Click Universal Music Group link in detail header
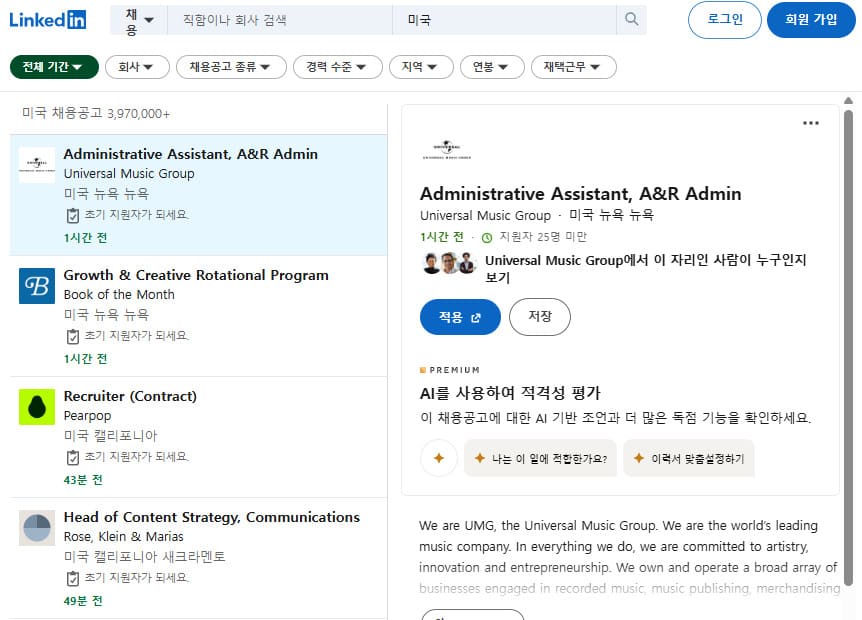This screenshot has height=620, width=862. coord(485,215)
